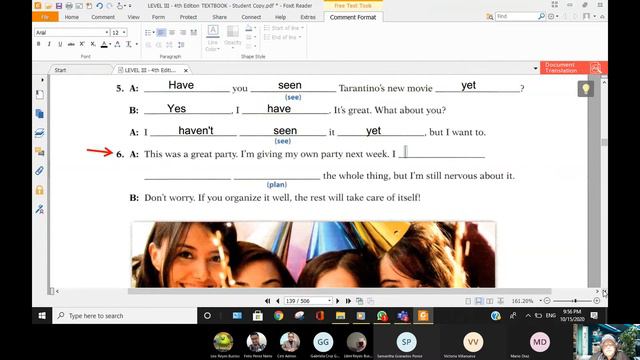Toggle Bold formatting in Font group
Screen dimensions: 640x360
pos(39,44)
